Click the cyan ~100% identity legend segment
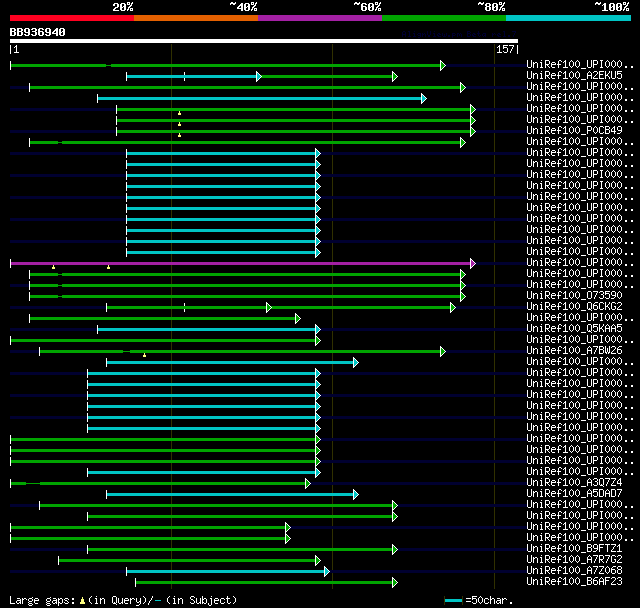The width and height of the screenshot is (640, 608). [569, 18]
